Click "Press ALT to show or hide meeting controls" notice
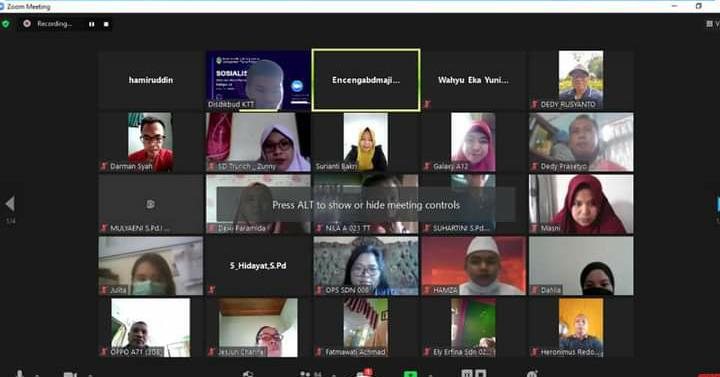 point(366,205)
